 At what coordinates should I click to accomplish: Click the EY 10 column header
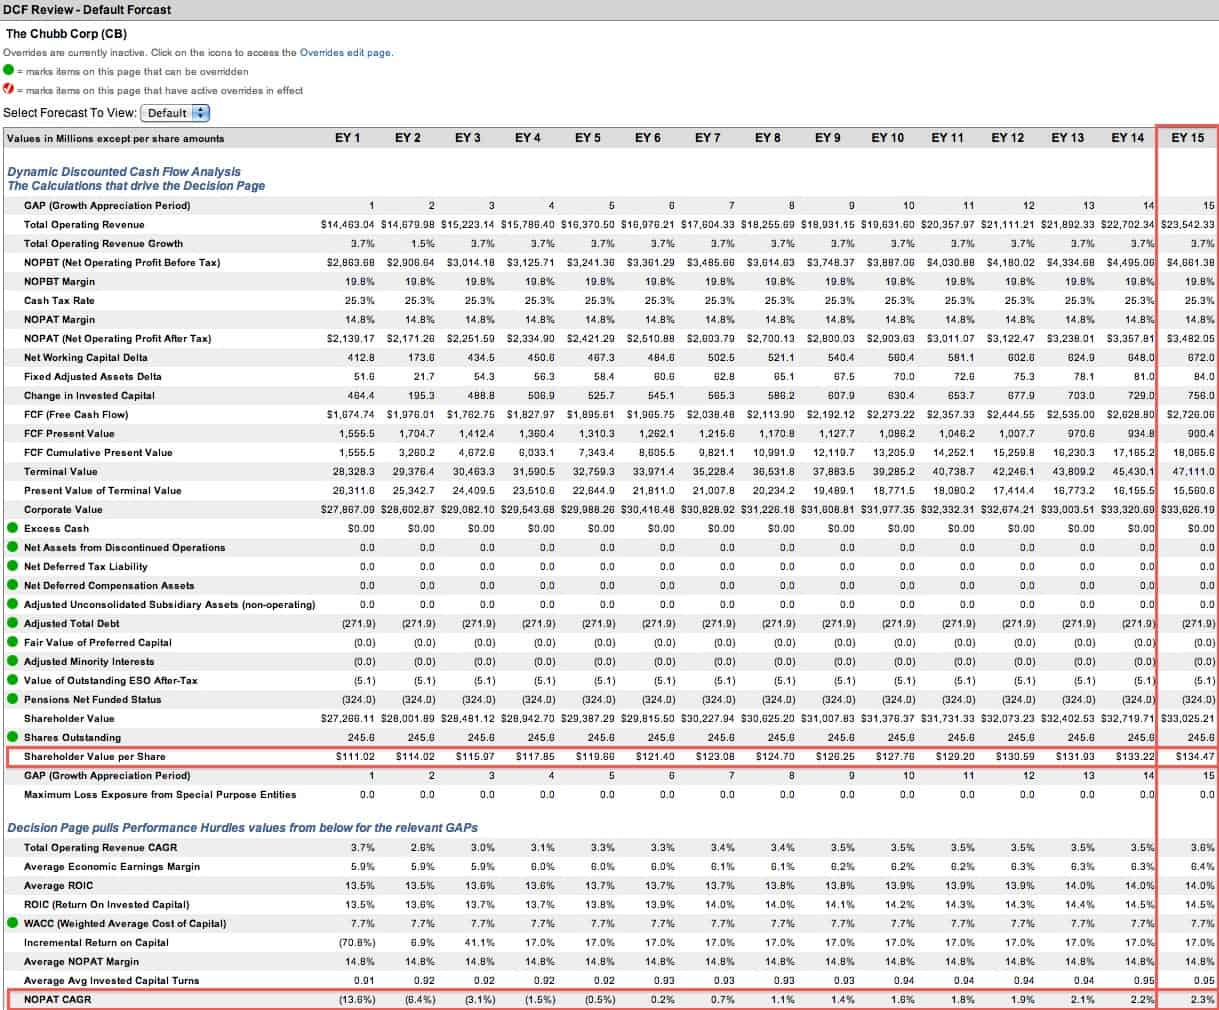pyautogui.click(x=887, y=138)
